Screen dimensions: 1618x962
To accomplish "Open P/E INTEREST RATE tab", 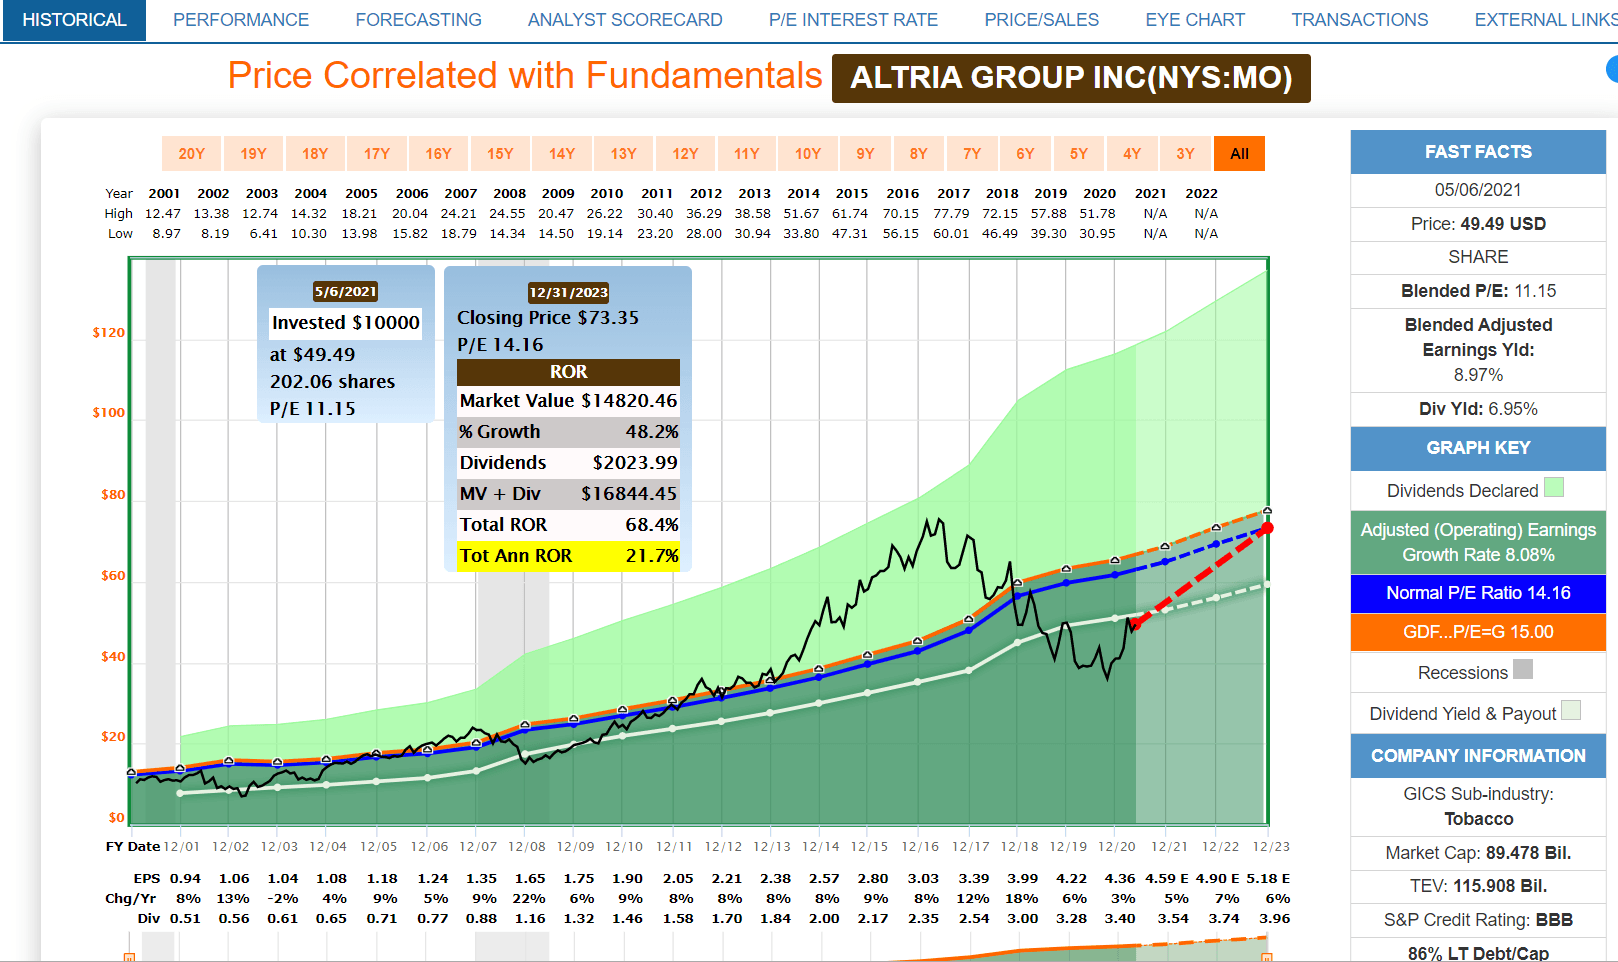I will pyautogui.click(x=853, y=20).
